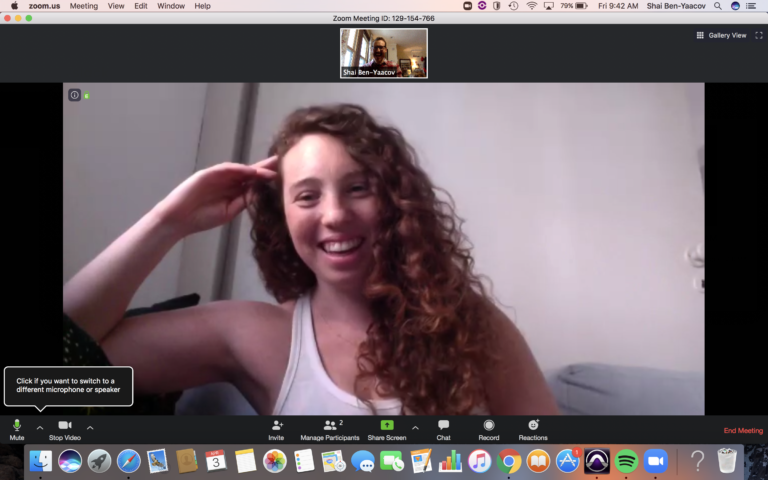768x480 pixels.
Task: Expand the audio options arrow beside Mute
Action: 40,428
